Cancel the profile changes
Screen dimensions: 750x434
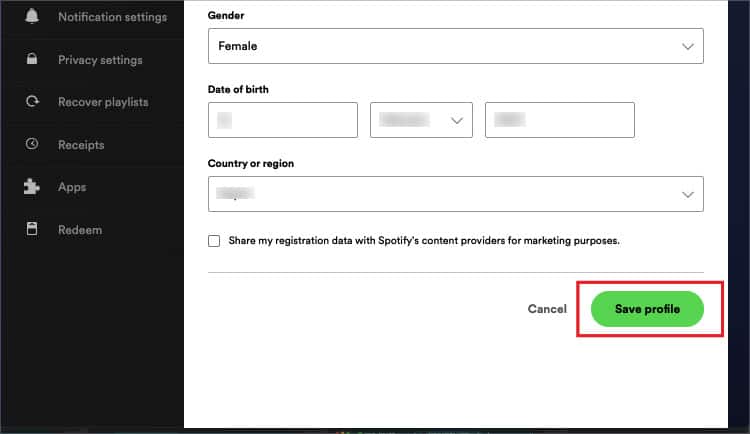coord(547,309)
